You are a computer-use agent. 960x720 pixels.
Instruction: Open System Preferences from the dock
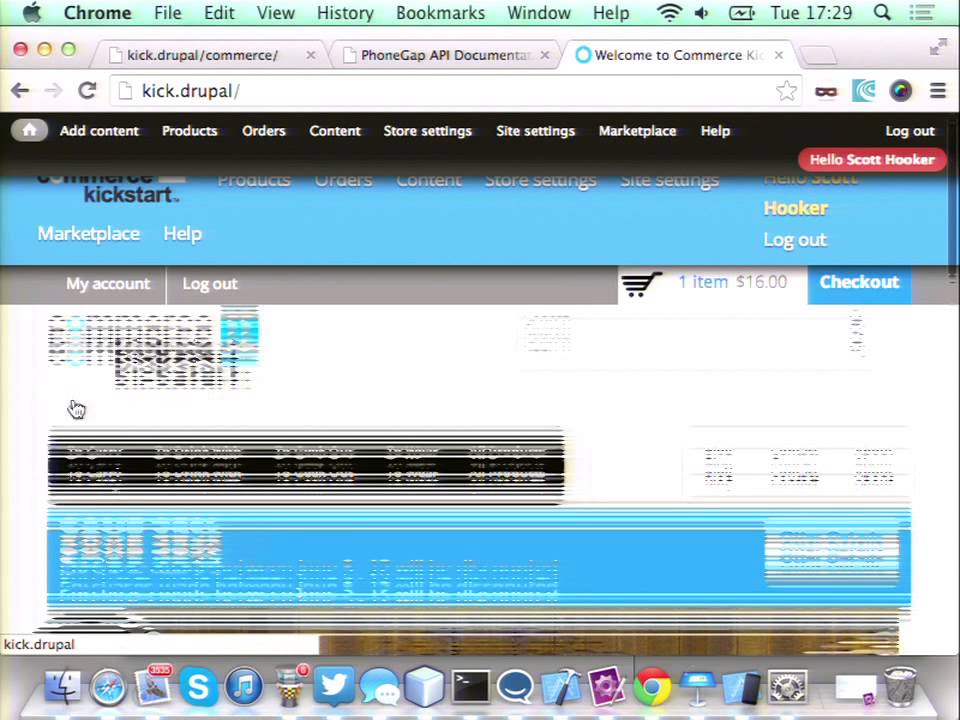coord(787,686)
